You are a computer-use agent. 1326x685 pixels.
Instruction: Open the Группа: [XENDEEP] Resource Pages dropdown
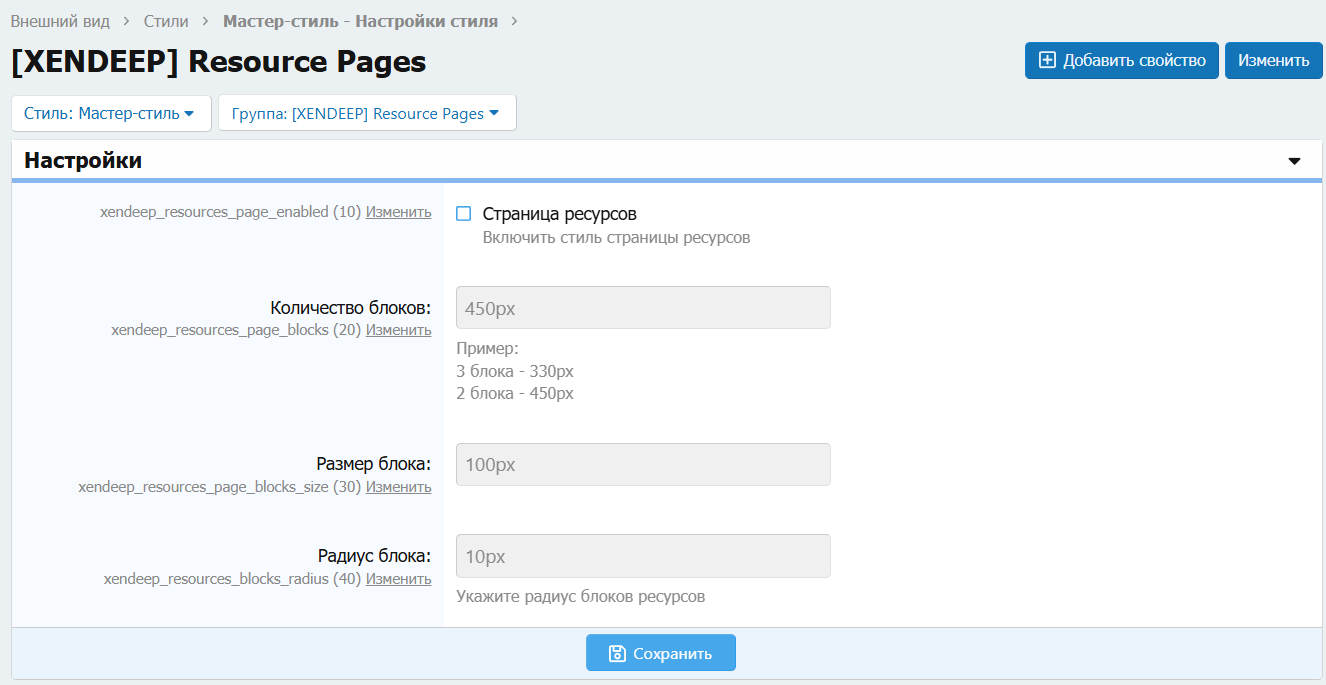tap(366, 113)
